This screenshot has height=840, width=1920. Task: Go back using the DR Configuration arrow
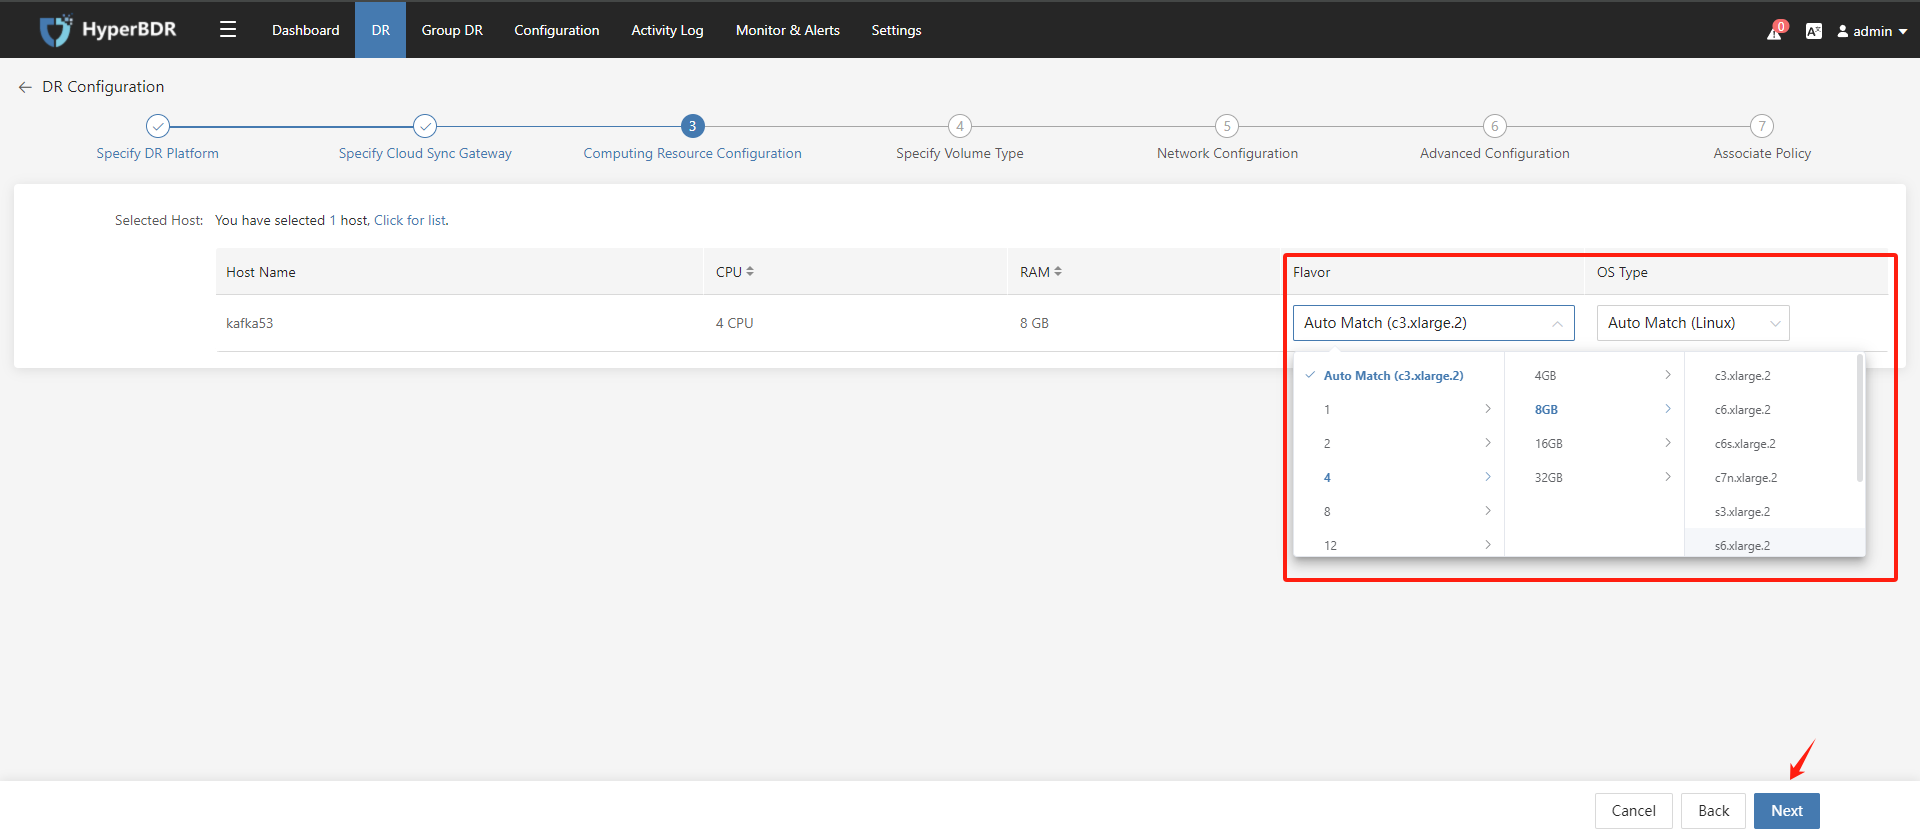tap(25, 87)
